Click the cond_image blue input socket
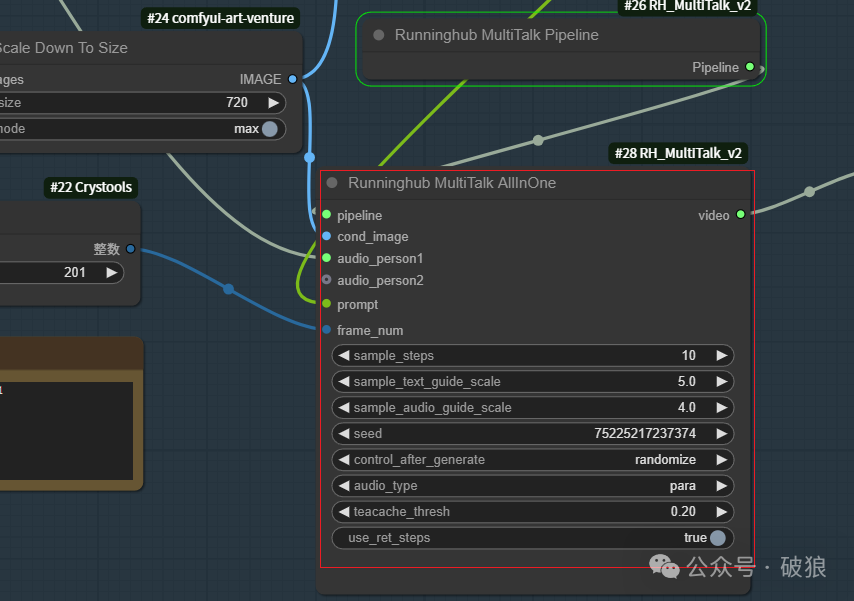Viewport: 854px width, 601px height. point(326,236)
